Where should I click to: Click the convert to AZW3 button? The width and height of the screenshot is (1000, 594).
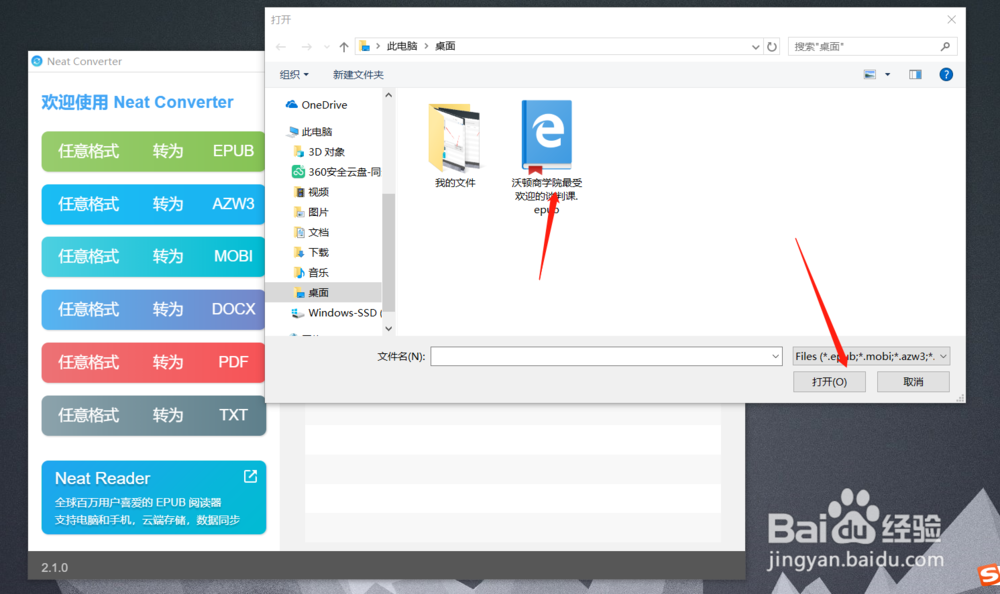coord(153,204)
